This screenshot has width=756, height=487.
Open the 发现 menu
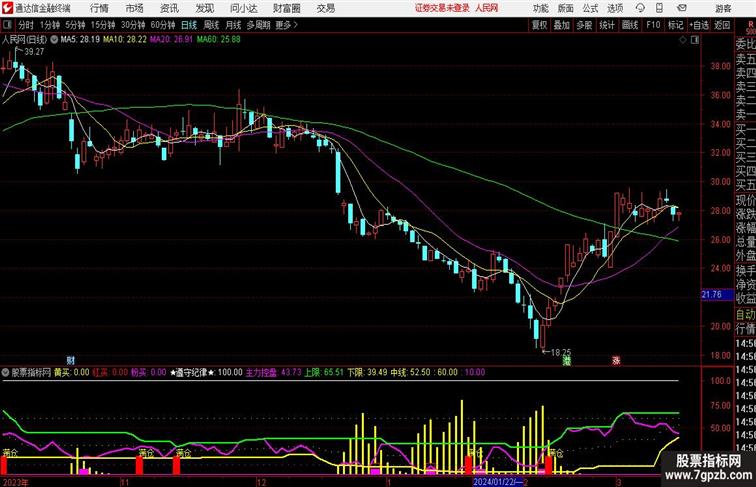(x=204, y=8)
